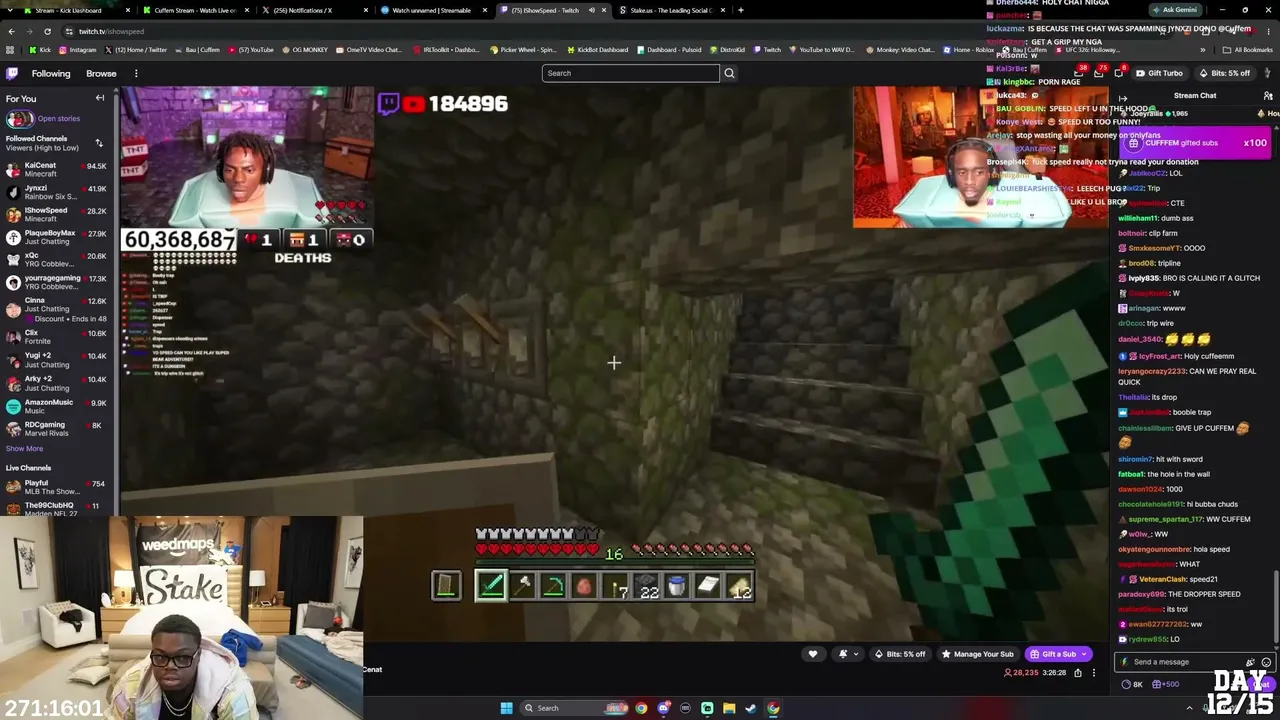Mute the IShowSpeed Twitch tab audio
Screen dimensions: 1280x720
point(591,10)
